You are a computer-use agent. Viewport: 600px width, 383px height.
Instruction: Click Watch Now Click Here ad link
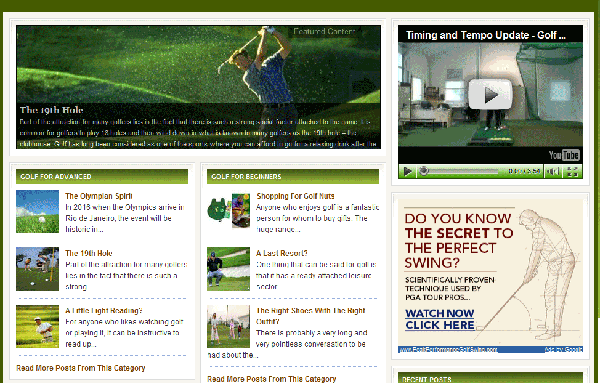pyautogui.click(x=440, y=319)
